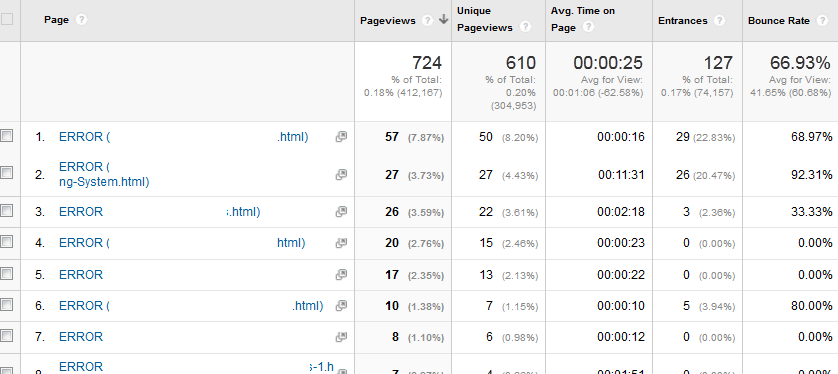
Task: Tick the checkbox for row 1
Action: (6, 136)
